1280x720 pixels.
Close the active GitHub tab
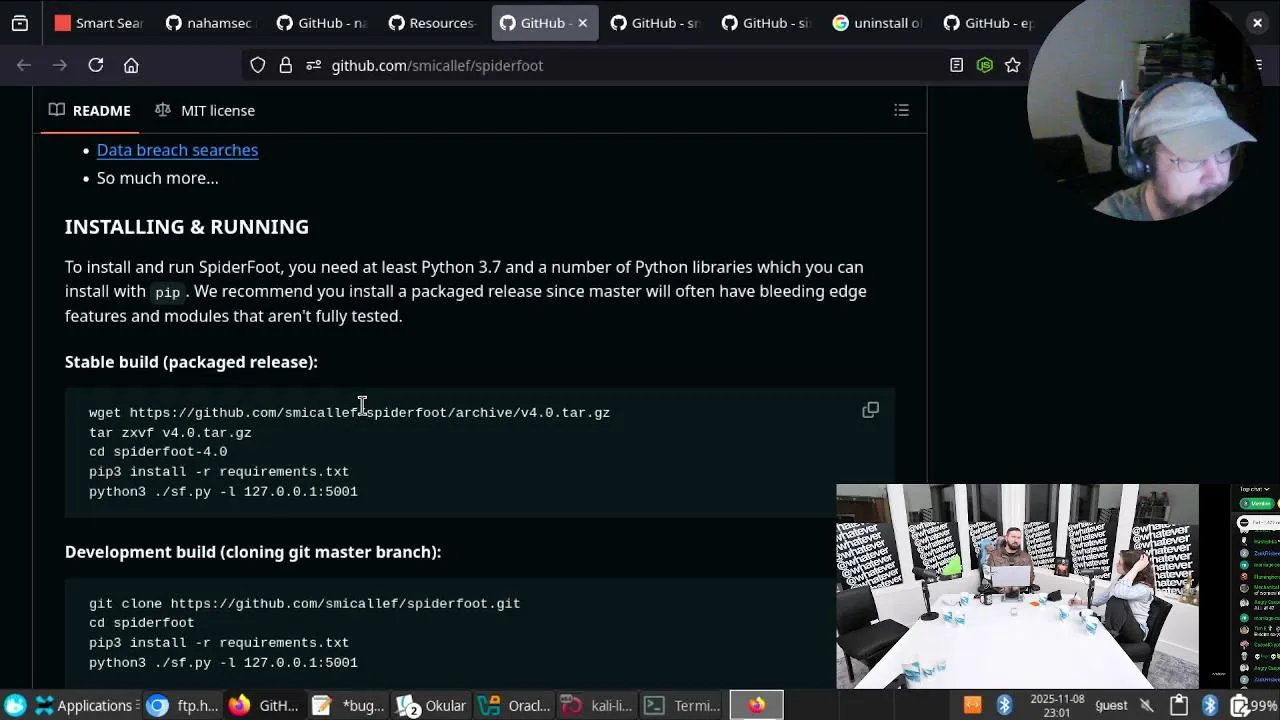tap(582, 23)
